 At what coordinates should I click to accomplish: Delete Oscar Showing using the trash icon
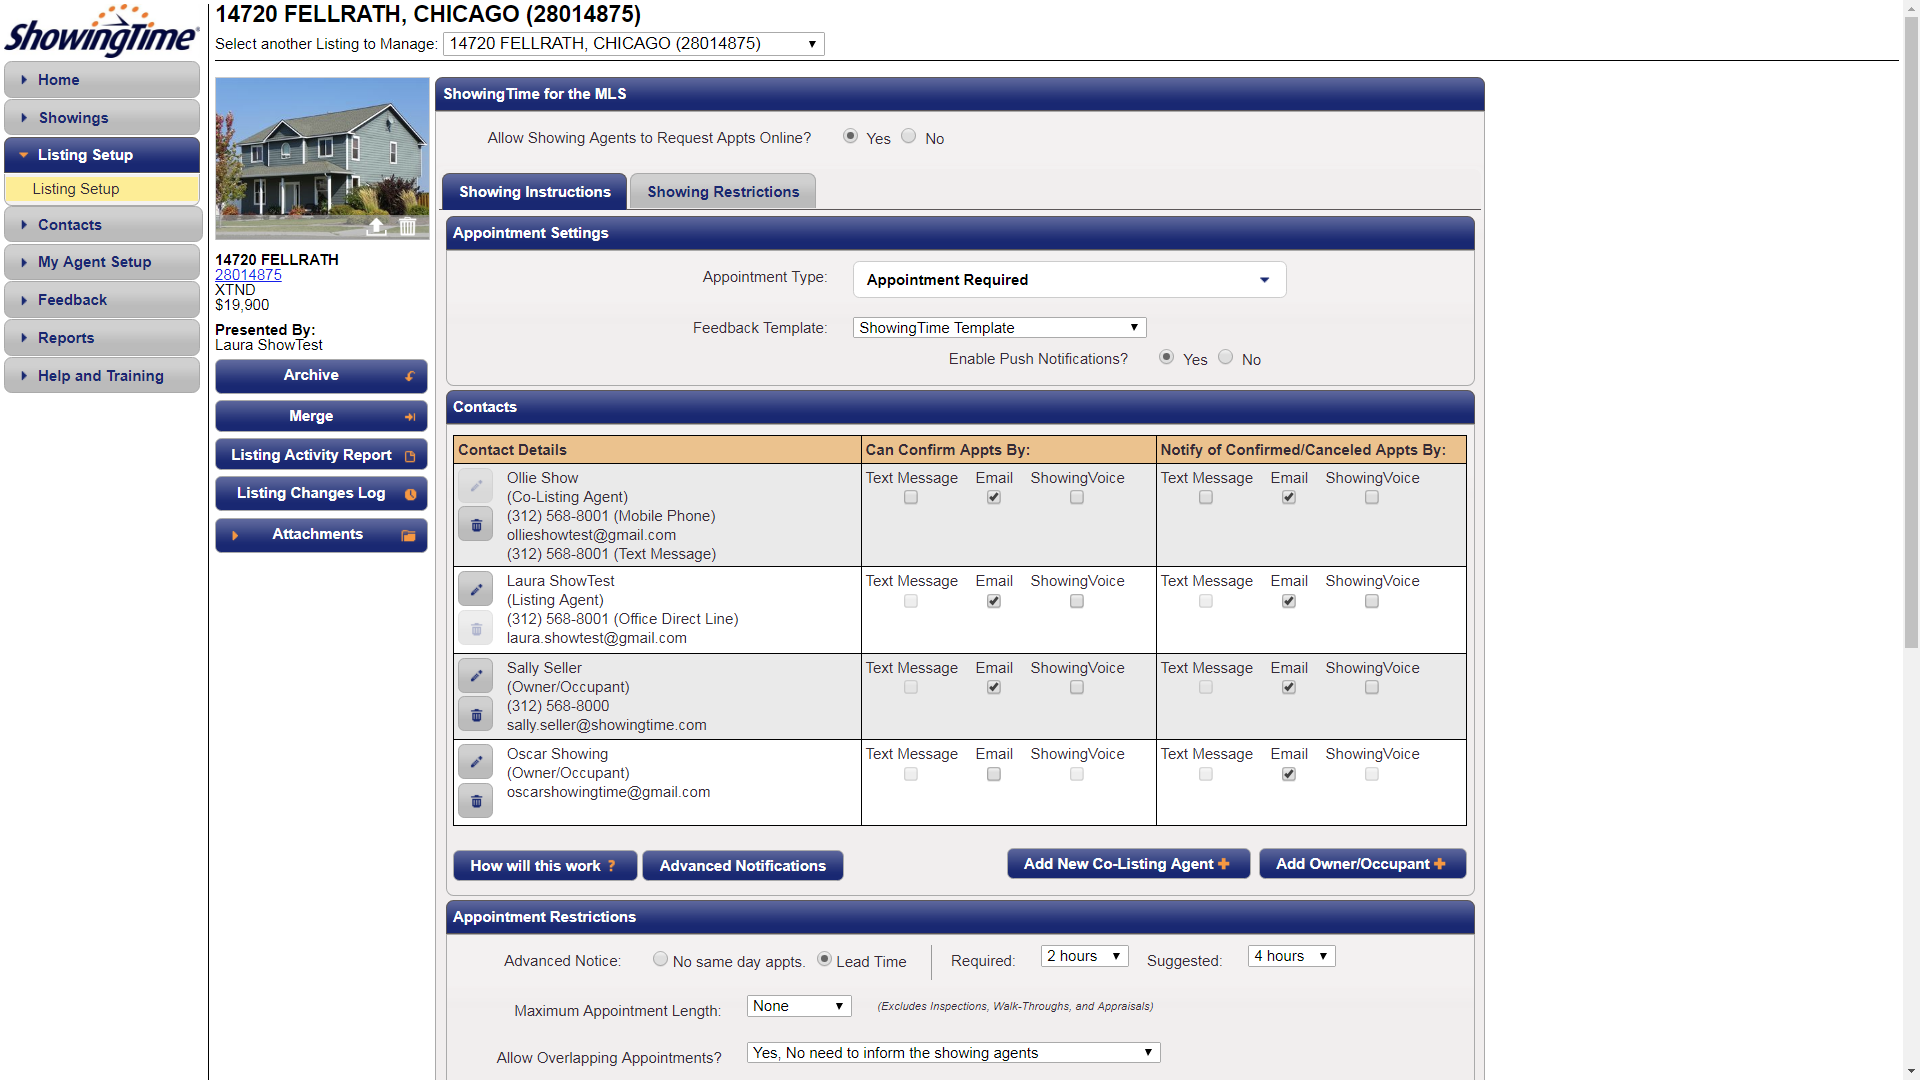(x=476, y=801)
